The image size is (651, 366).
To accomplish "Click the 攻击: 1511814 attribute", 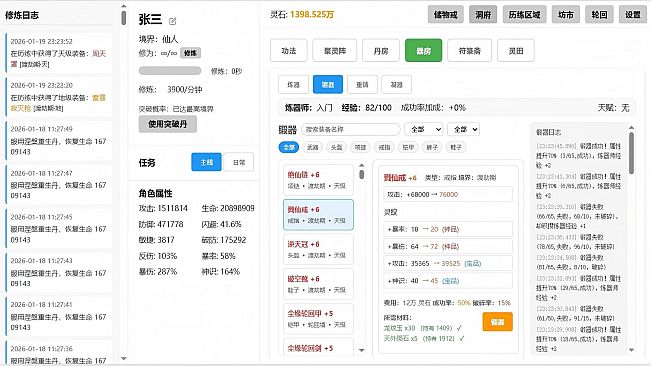I will point(163,208).
